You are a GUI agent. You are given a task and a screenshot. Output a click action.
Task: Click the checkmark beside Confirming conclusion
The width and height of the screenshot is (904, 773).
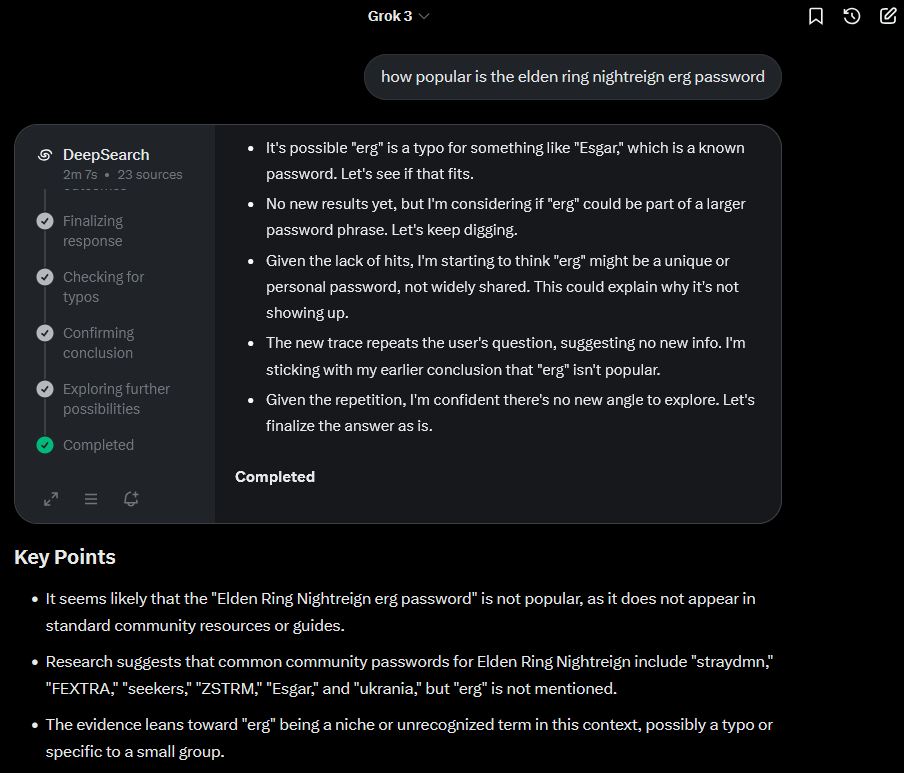click(45, 333)
